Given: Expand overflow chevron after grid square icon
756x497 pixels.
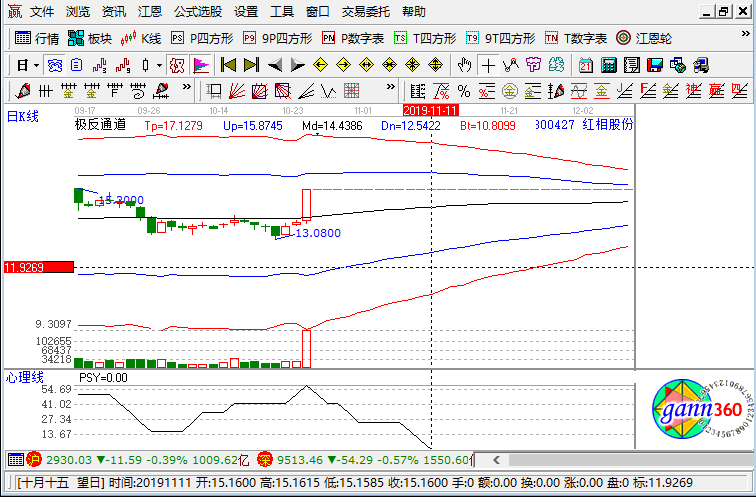Looking at the screenshot, I should [x=391, y=87].
